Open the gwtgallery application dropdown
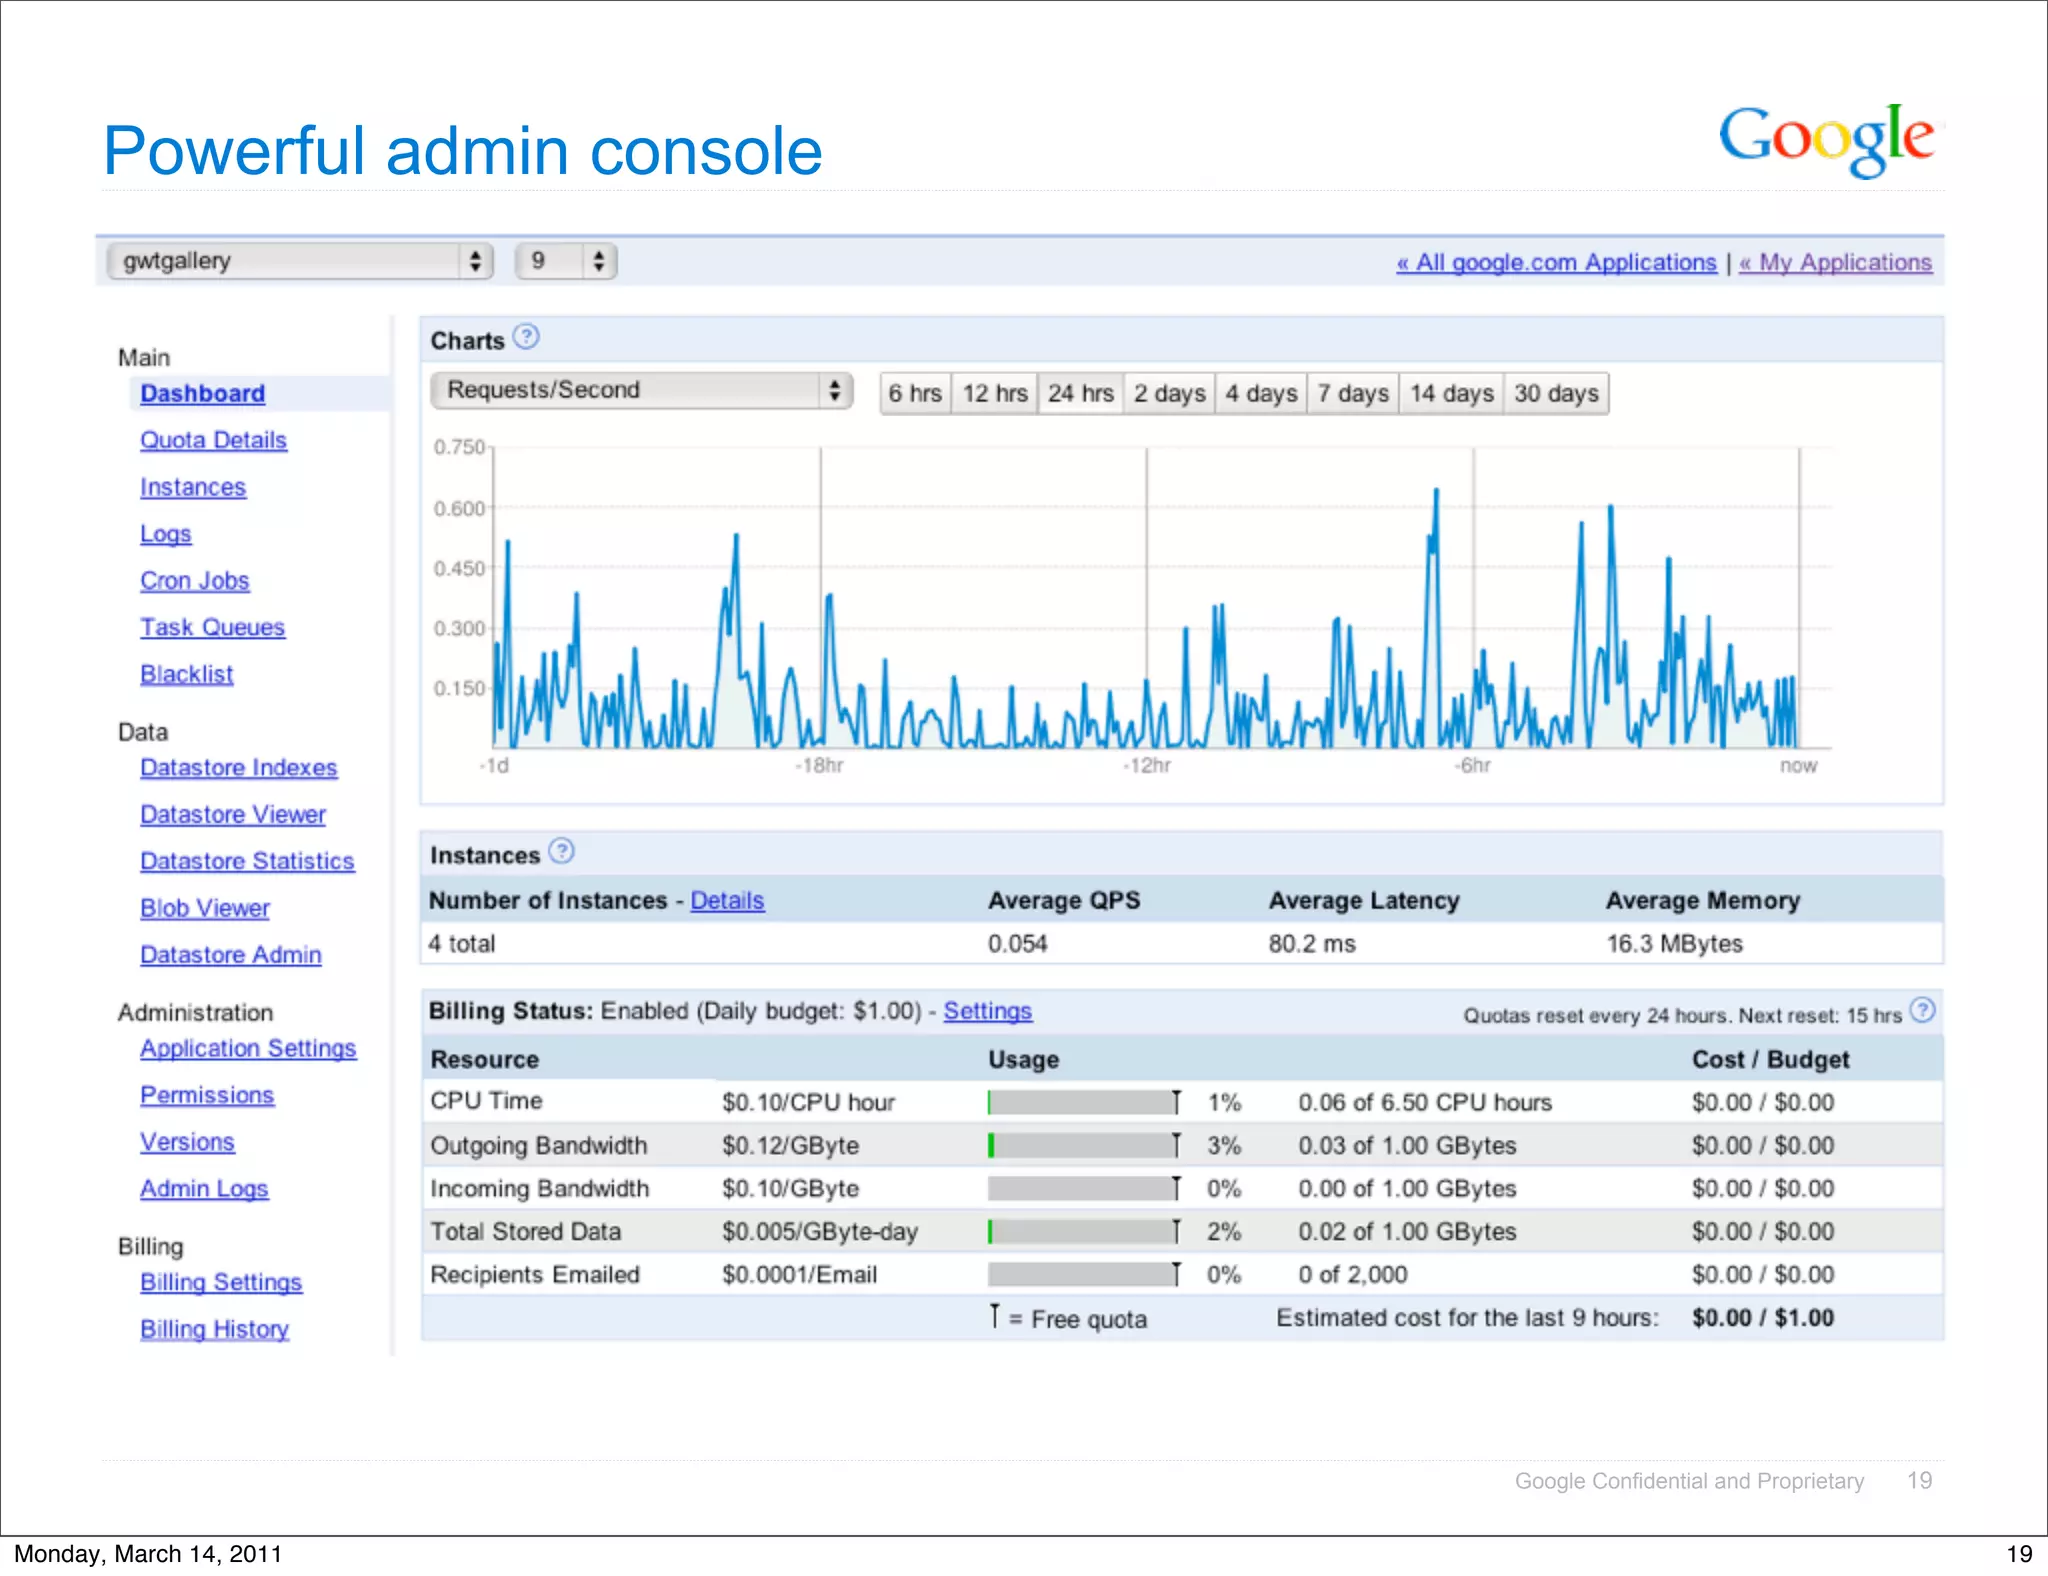Viewport: 2048px width, 1576px height. (x=300, y=261)
